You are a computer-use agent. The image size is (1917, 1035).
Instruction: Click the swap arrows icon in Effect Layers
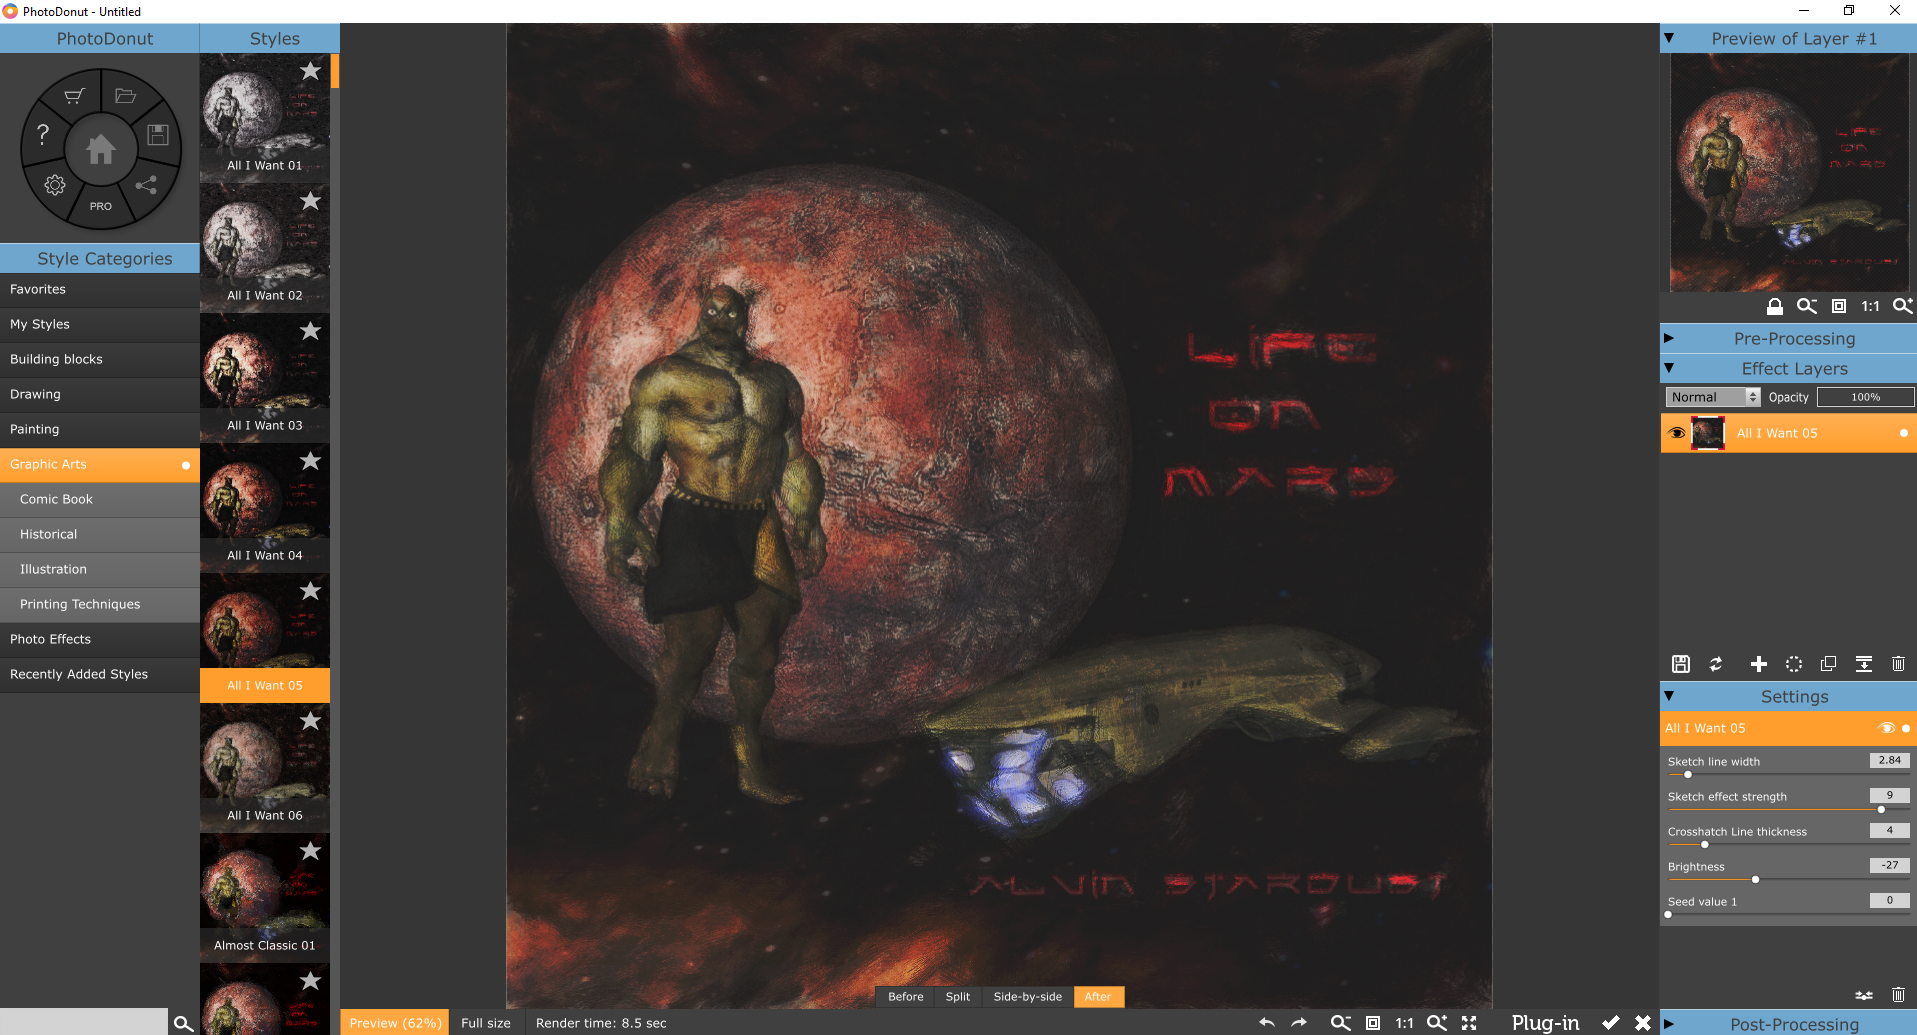tap(1716, 664)
